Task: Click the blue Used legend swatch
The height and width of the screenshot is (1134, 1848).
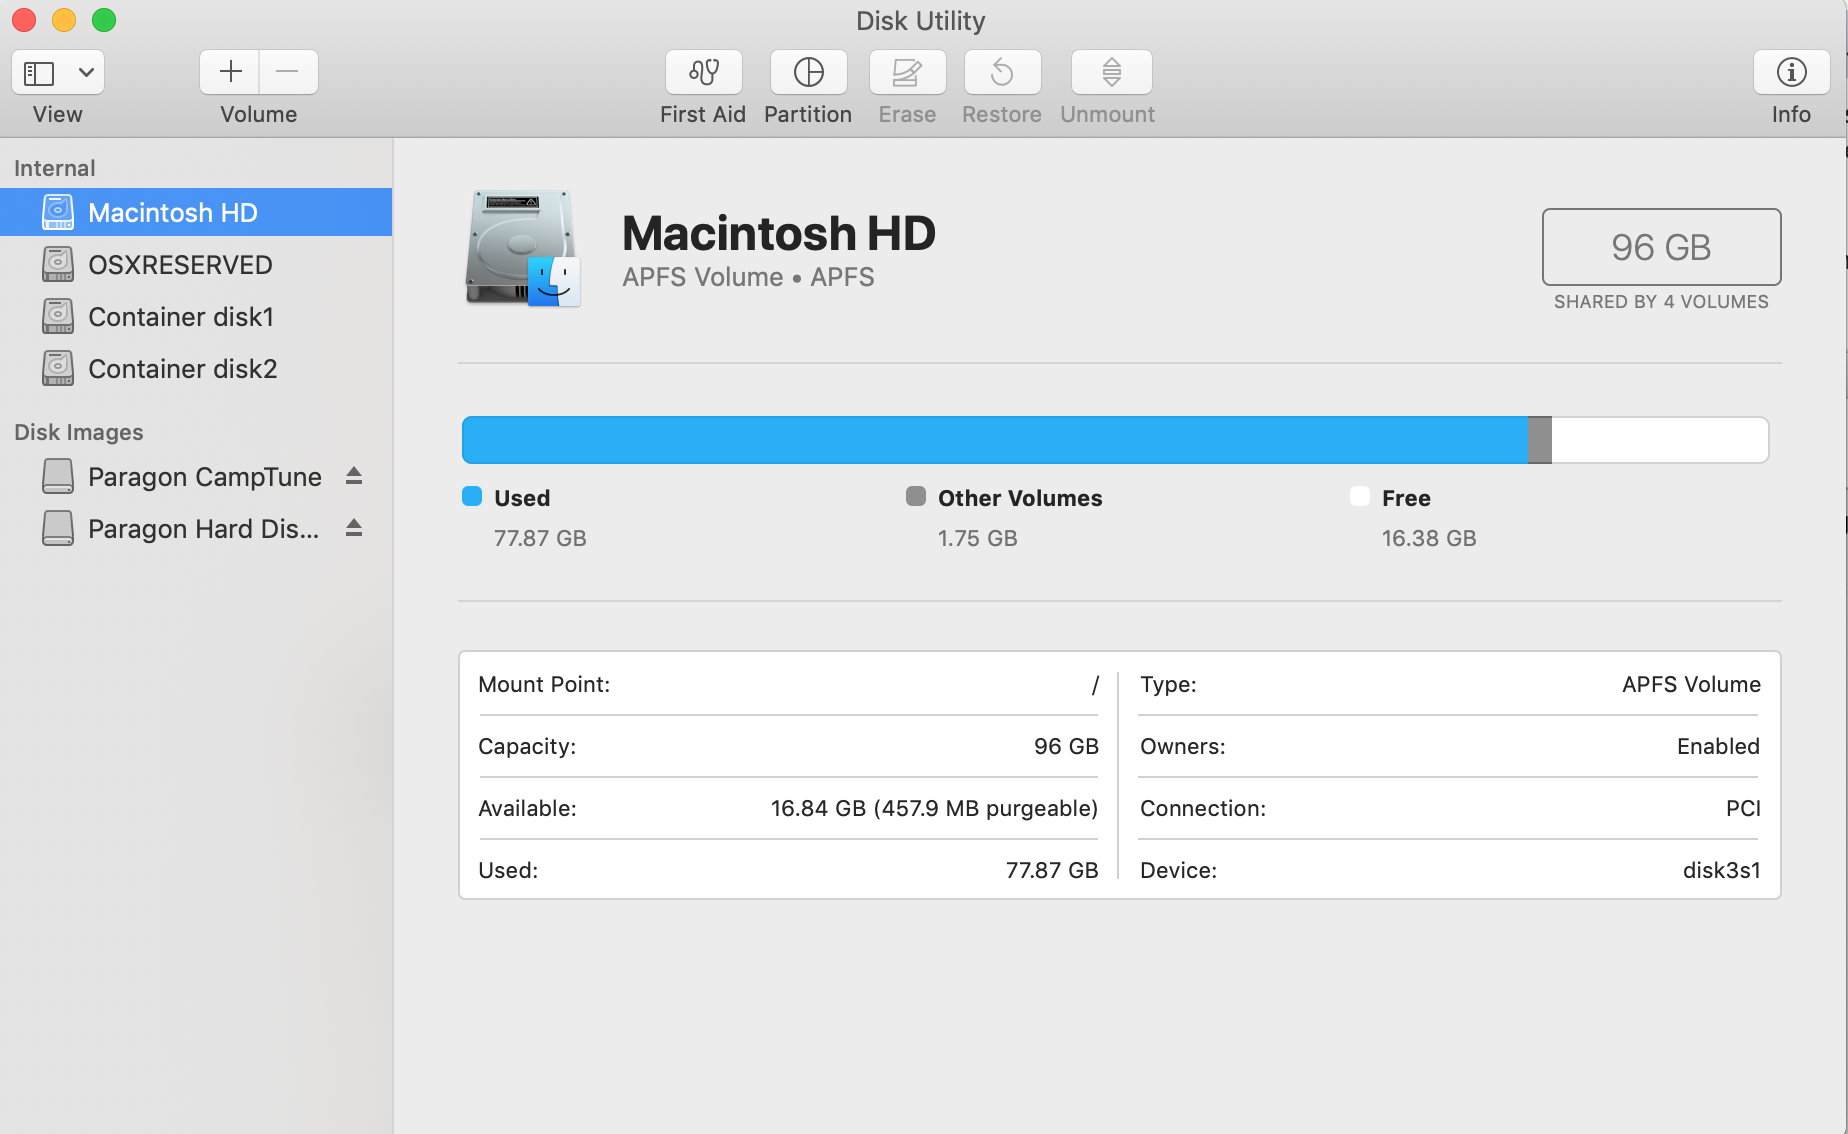Action: pyautogui.click(x=472, y=496)
